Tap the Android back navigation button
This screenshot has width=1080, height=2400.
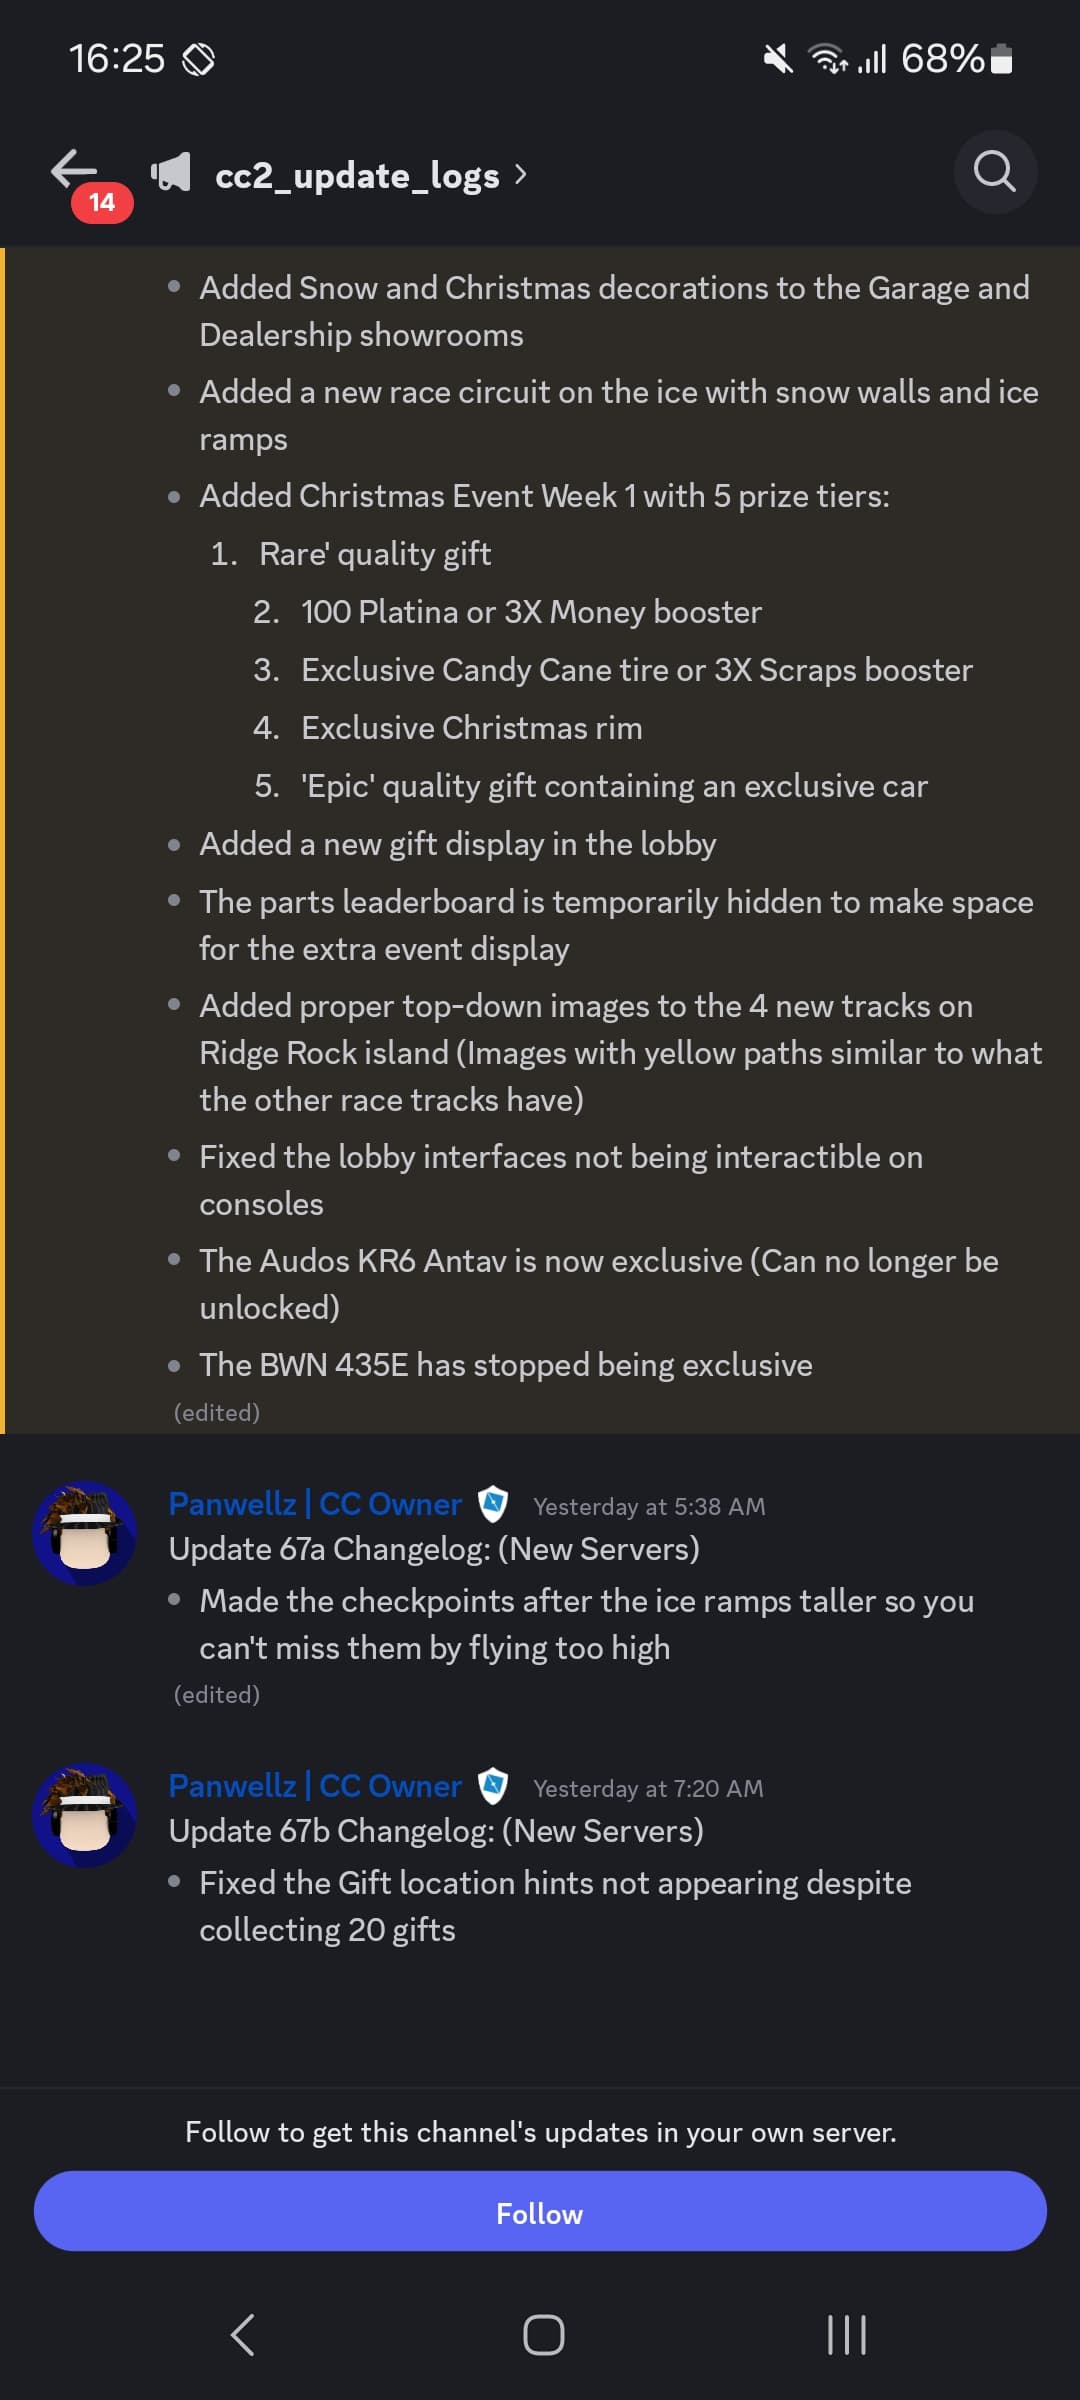click(242, 2335)
